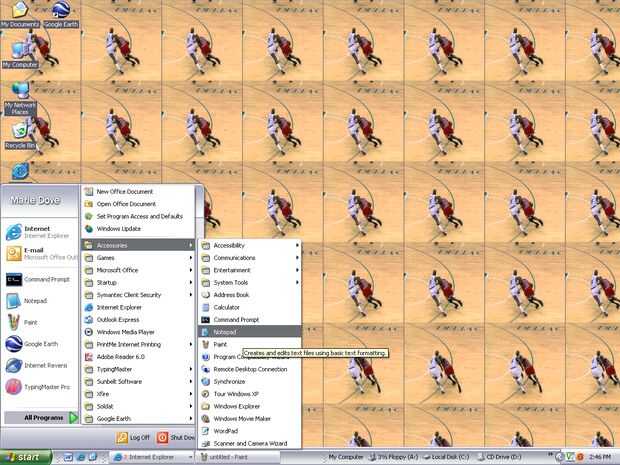This screenshot has width=620, height=465.
Task: Open My Computer desktop icon
Action: 20,55
